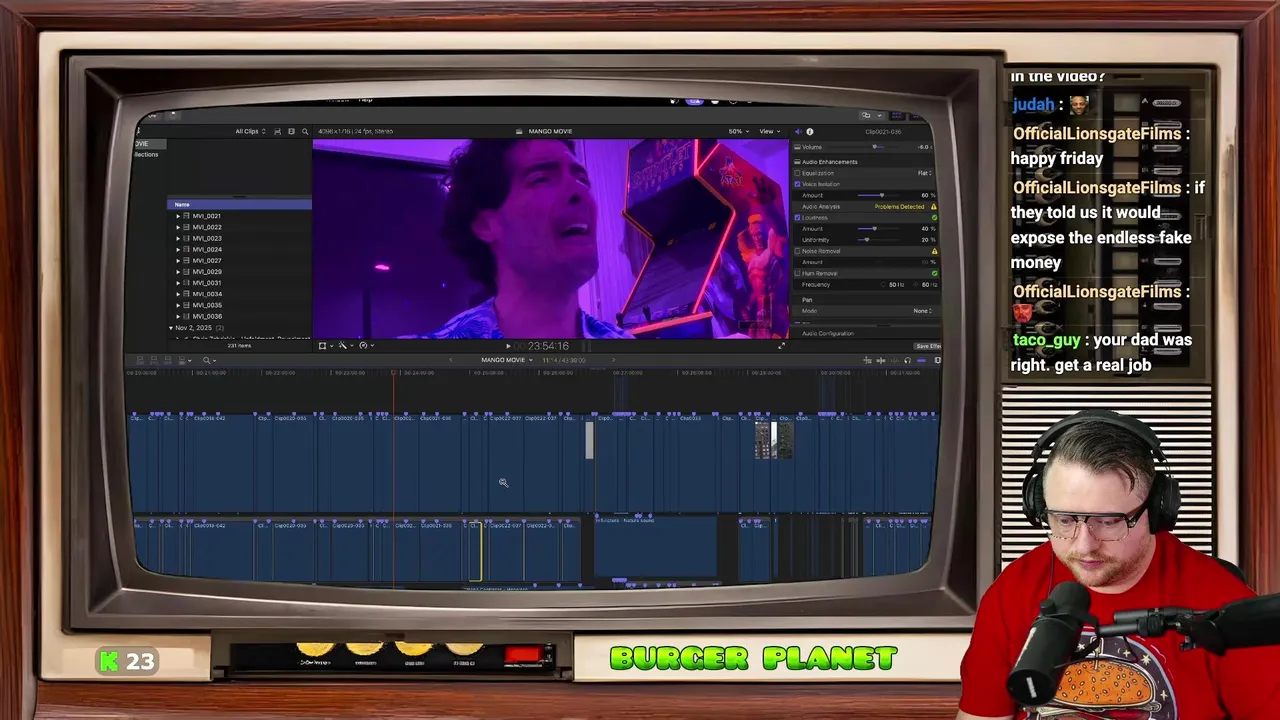This screenshot has height=720, width=1280.
Task: Adjust the Loudness Amount slider
Action: pos(874,229)
